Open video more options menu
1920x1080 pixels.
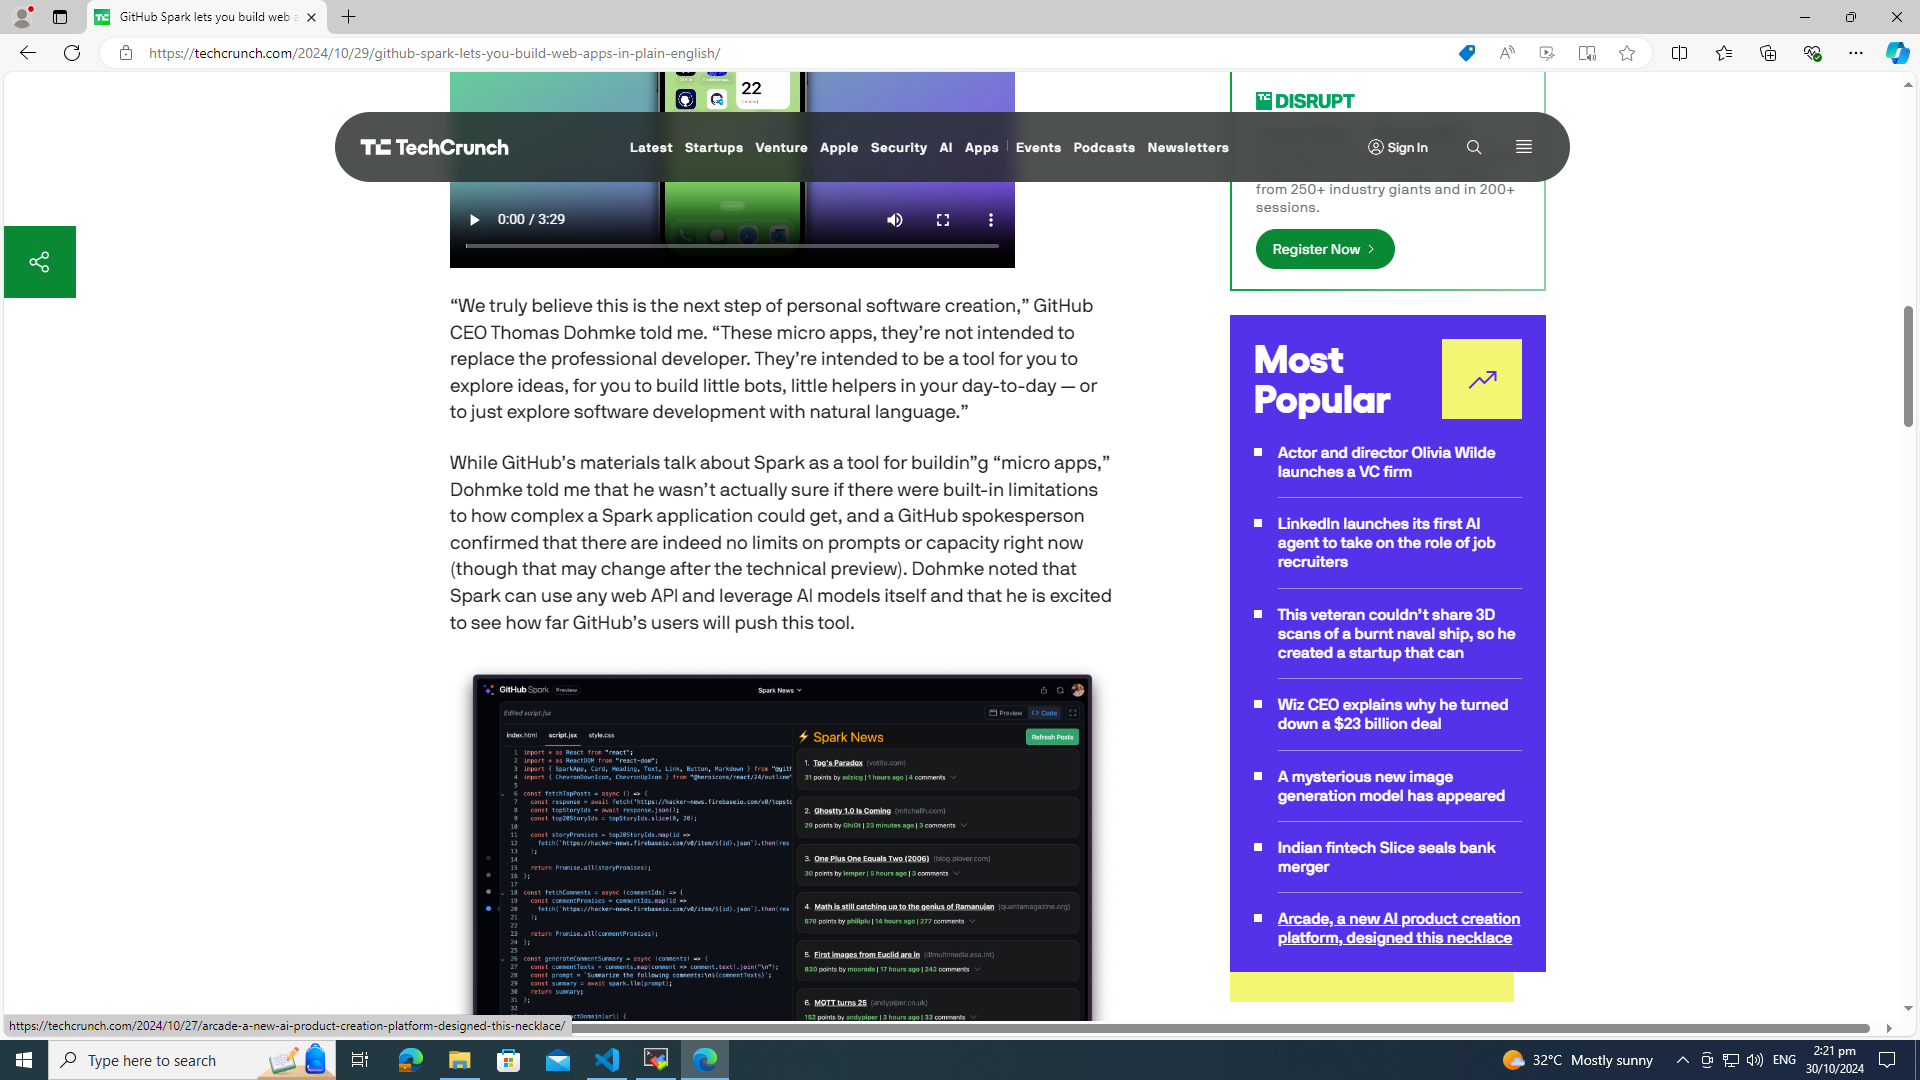coord(990,220)
